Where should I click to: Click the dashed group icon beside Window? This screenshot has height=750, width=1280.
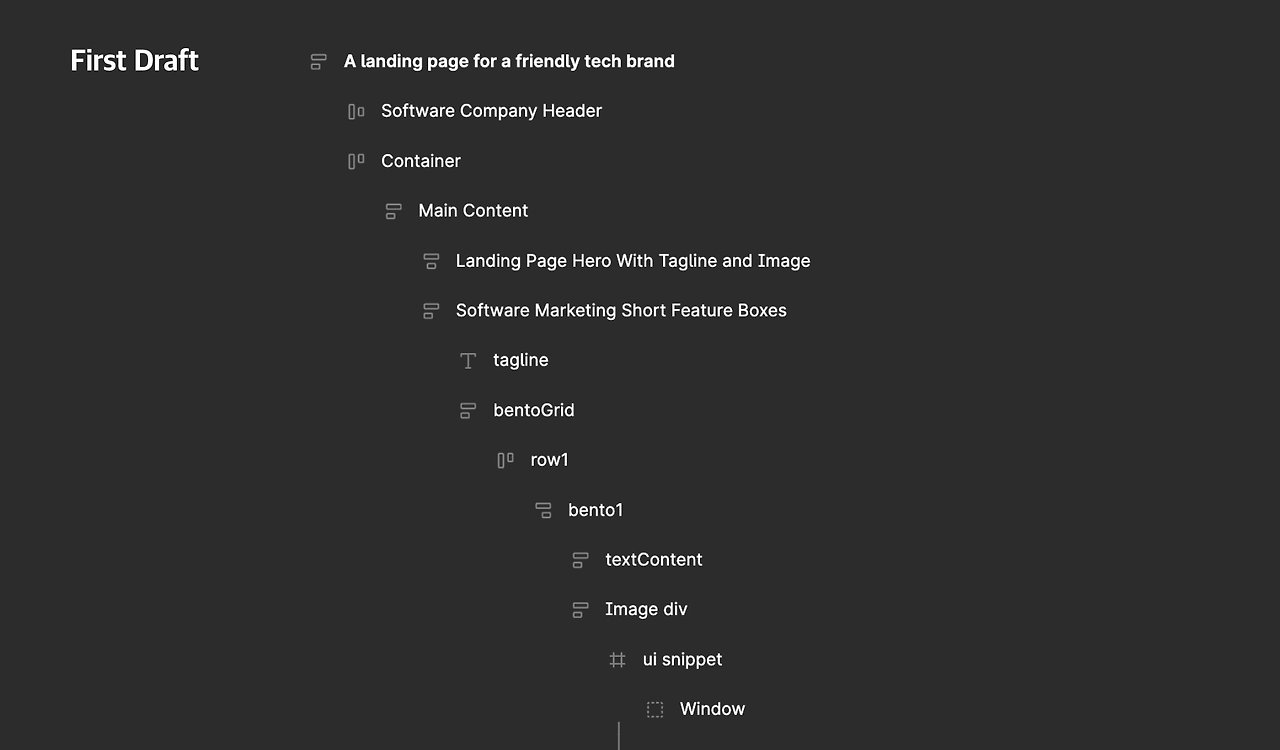[x=655, y=710]
